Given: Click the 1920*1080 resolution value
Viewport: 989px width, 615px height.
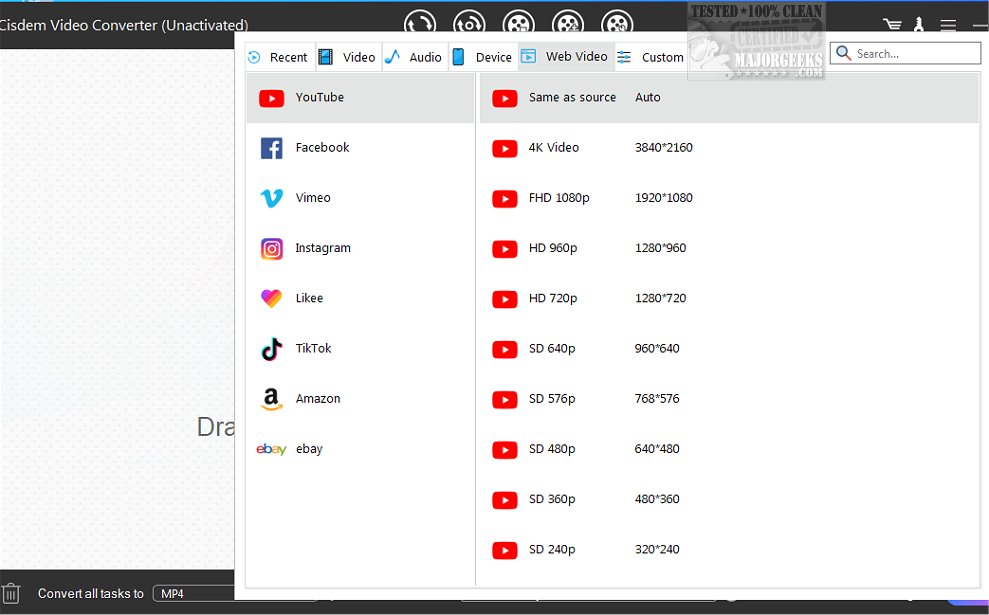Looking at the screenshot, I should pos(664,198).
